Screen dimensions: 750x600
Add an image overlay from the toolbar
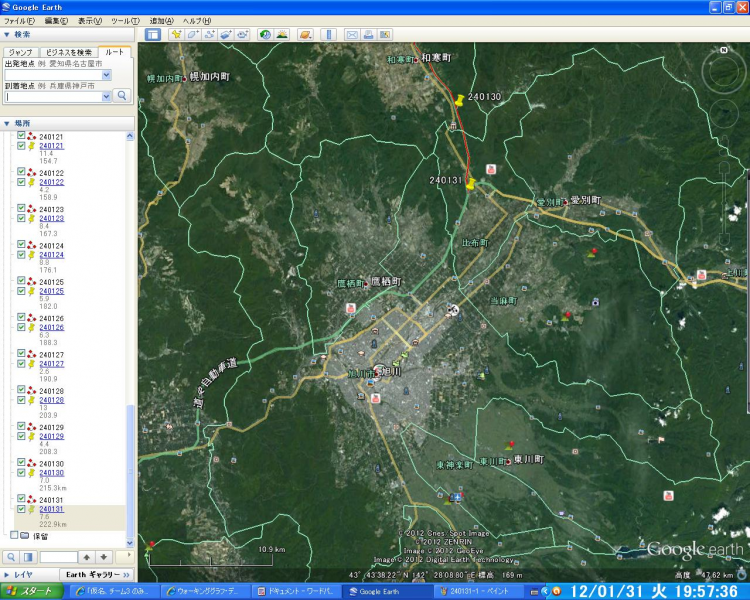tap(226, 34)
